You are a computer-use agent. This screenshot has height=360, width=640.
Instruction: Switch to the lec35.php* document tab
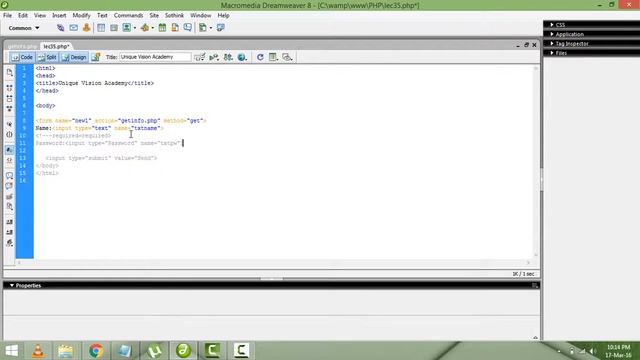click(56, 47)
